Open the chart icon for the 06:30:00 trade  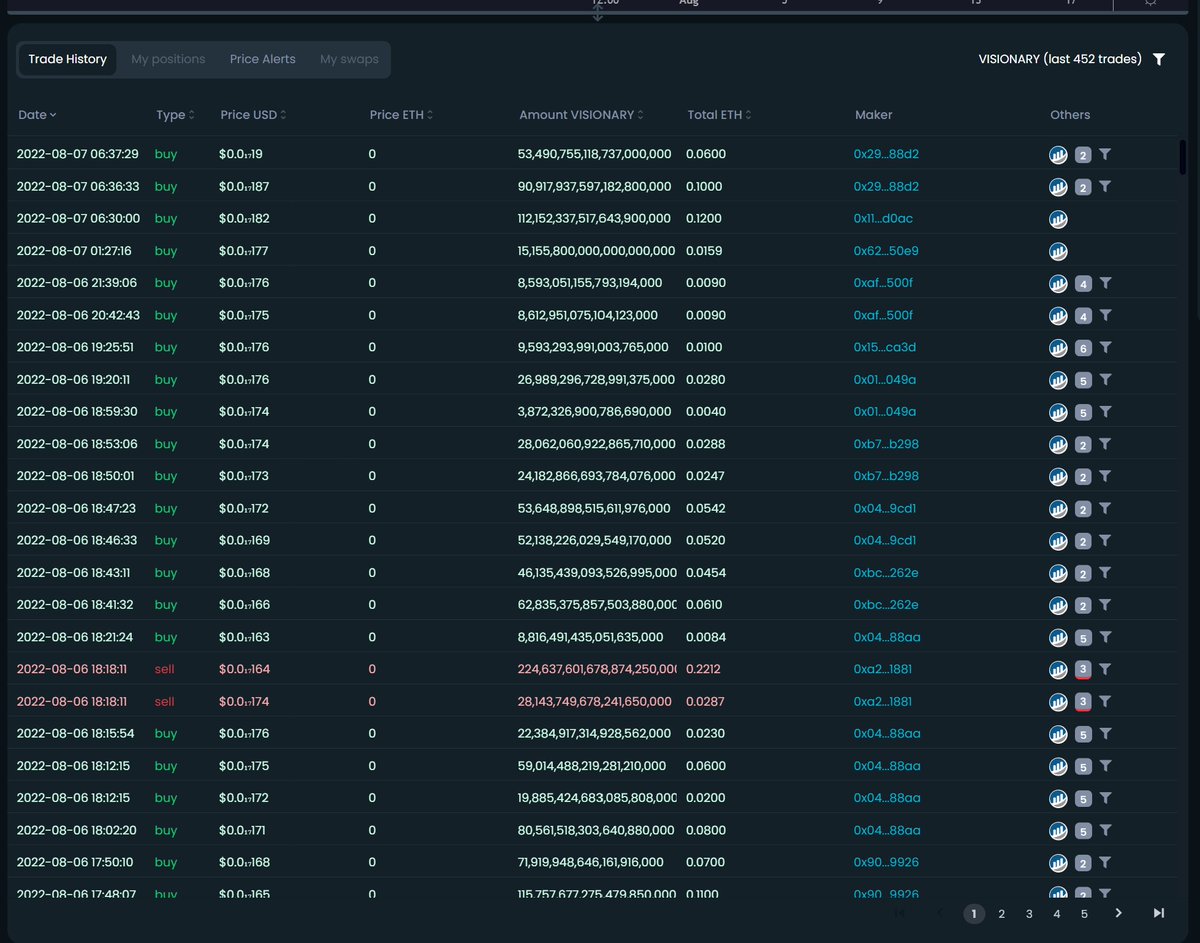point(1058,219)
